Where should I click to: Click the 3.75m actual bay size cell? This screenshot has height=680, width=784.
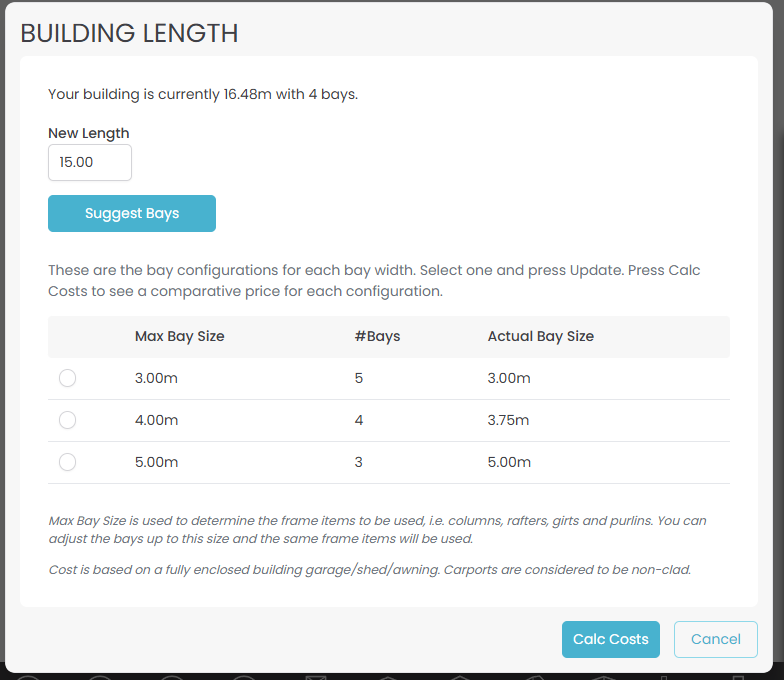(x=509, y=420)
